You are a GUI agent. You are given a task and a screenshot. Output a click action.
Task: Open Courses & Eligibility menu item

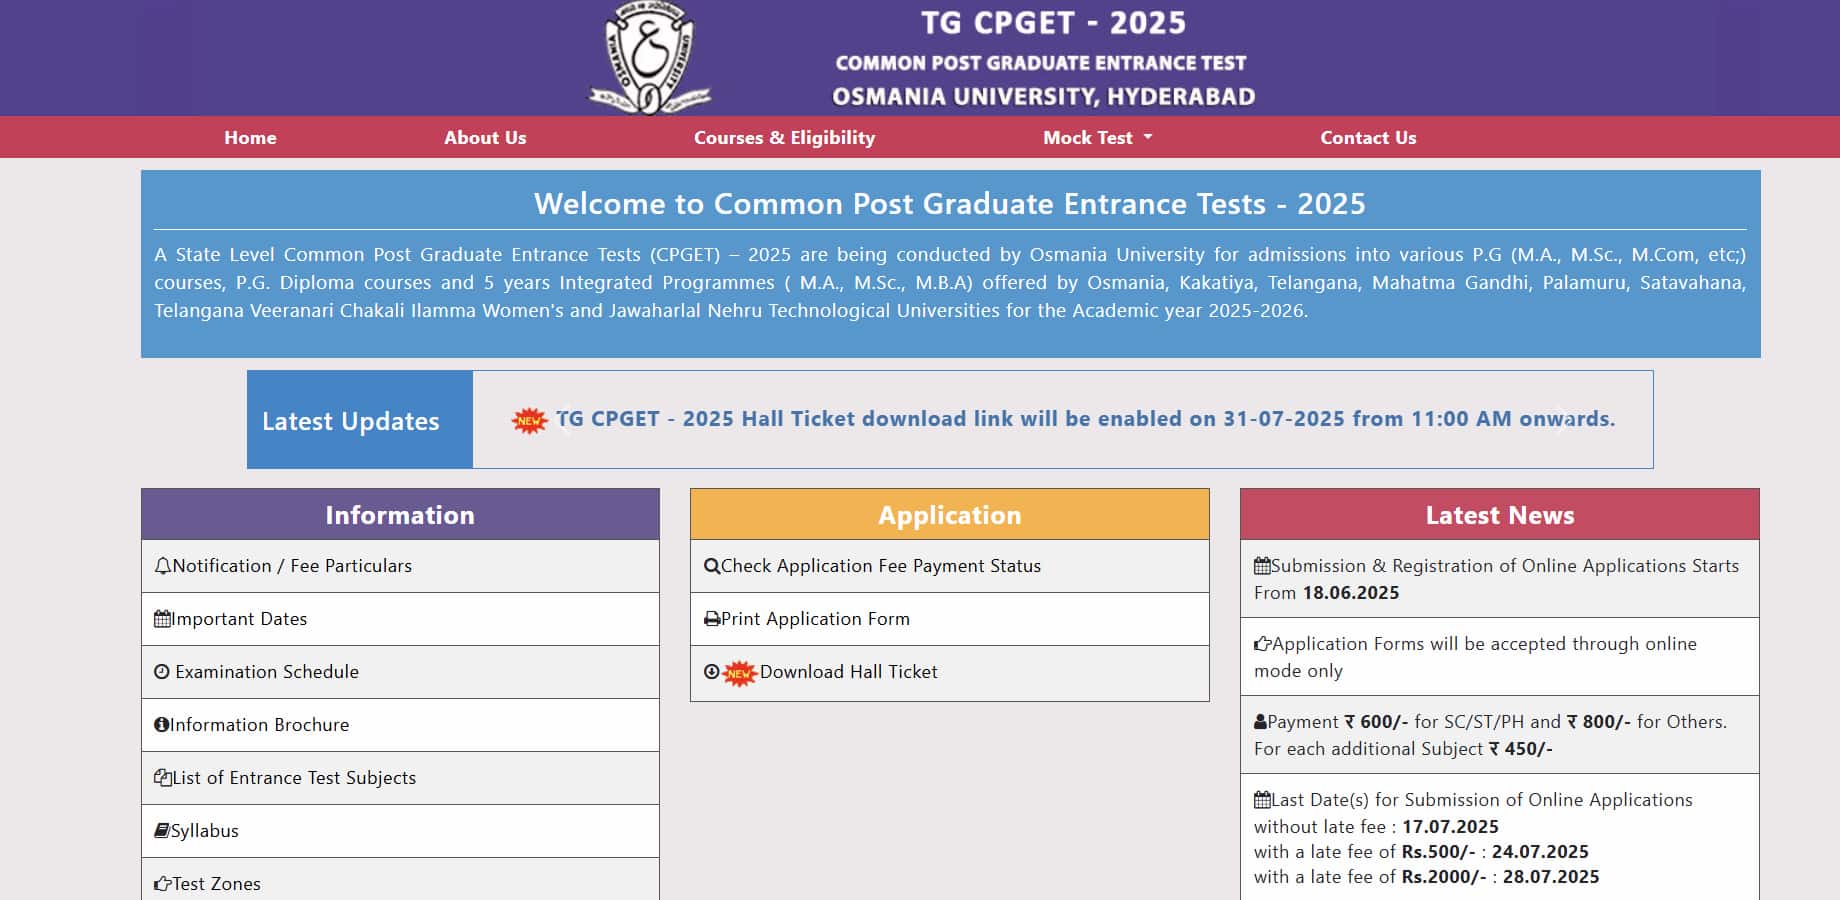[x=785, y=138]
